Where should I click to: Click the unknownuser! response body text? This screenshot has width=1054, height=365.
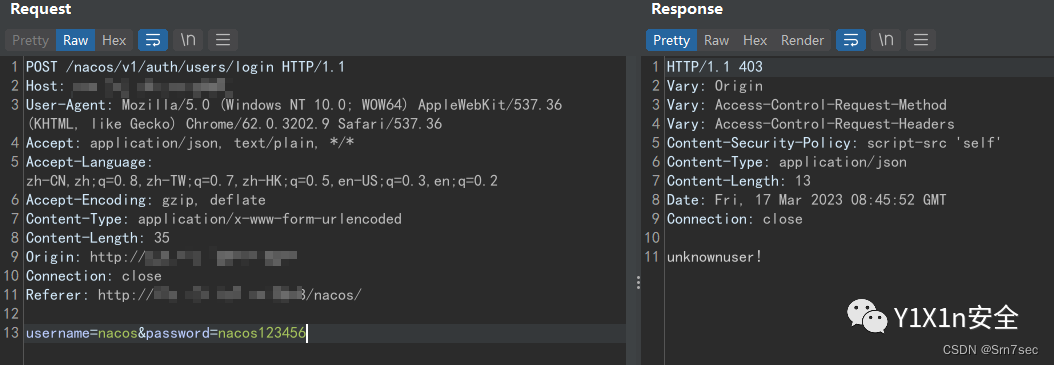pos(715,257)
